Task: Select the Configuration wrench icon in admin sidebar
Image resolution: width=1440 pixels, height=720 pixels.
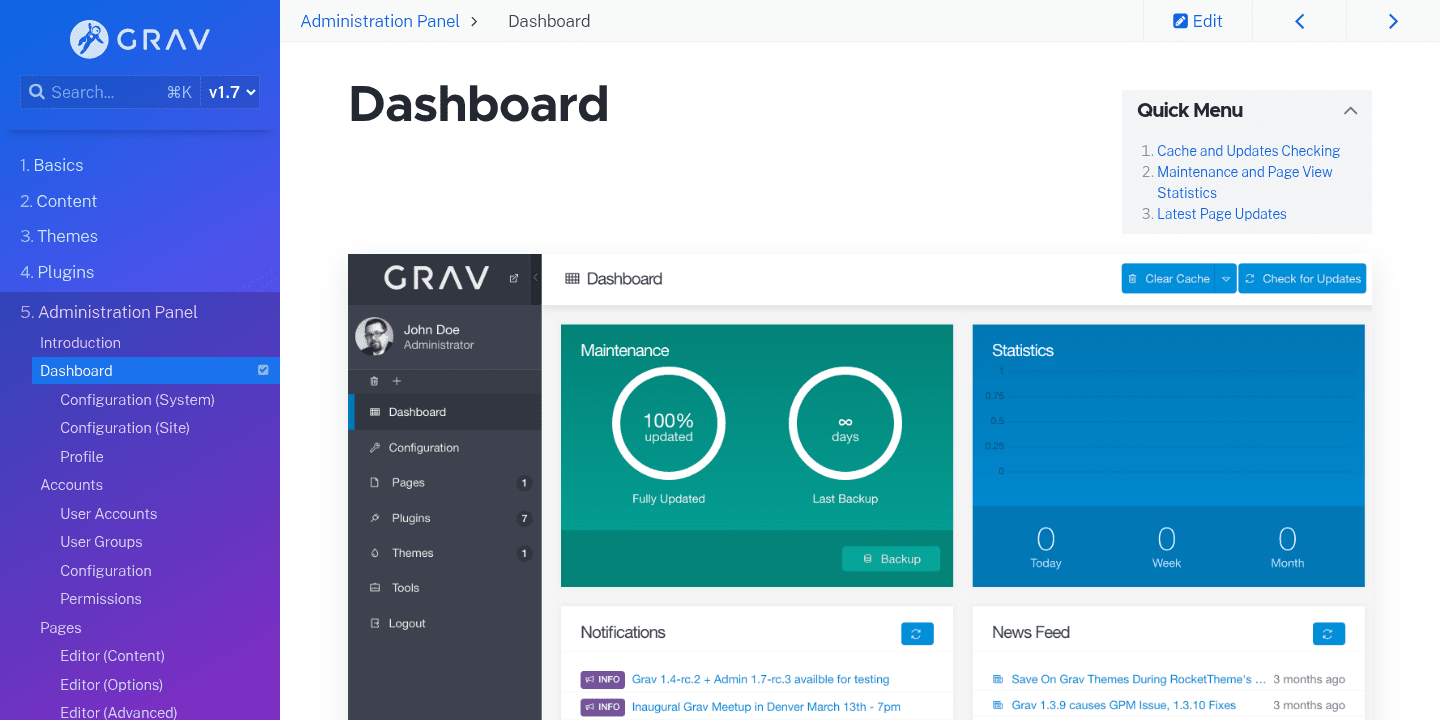Action: click(x=374, y=447)
